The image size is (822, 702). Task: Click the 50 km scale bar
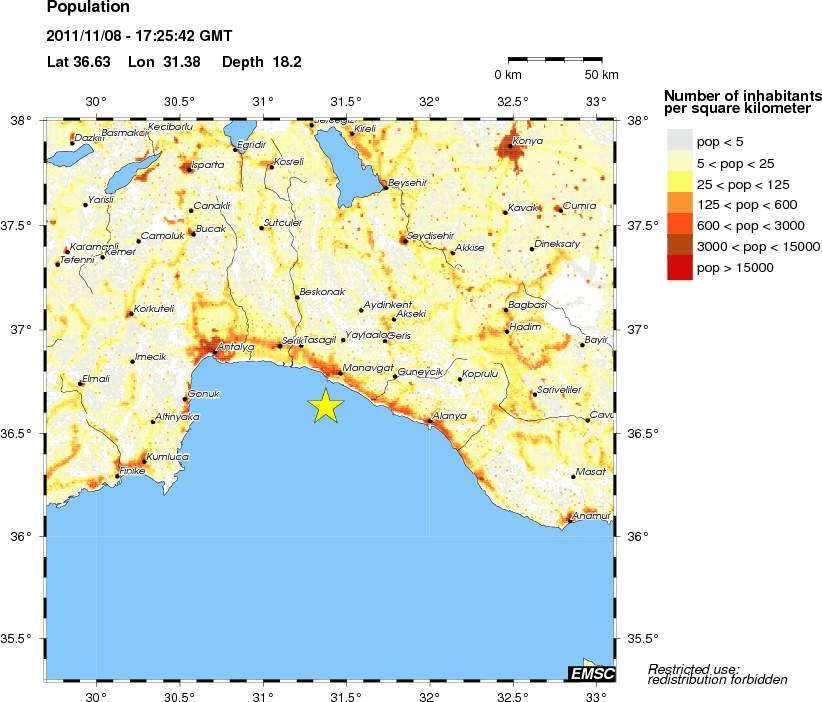[x=555, y=62]
